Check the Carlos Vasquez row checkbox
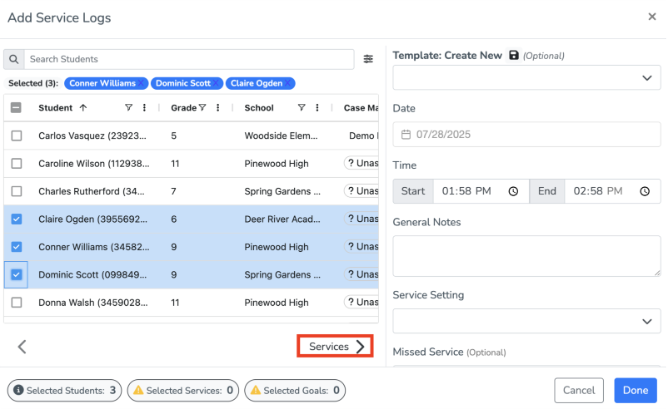Image resolution: width=667 pixels, height=409 pixels. tap(17, 136)
